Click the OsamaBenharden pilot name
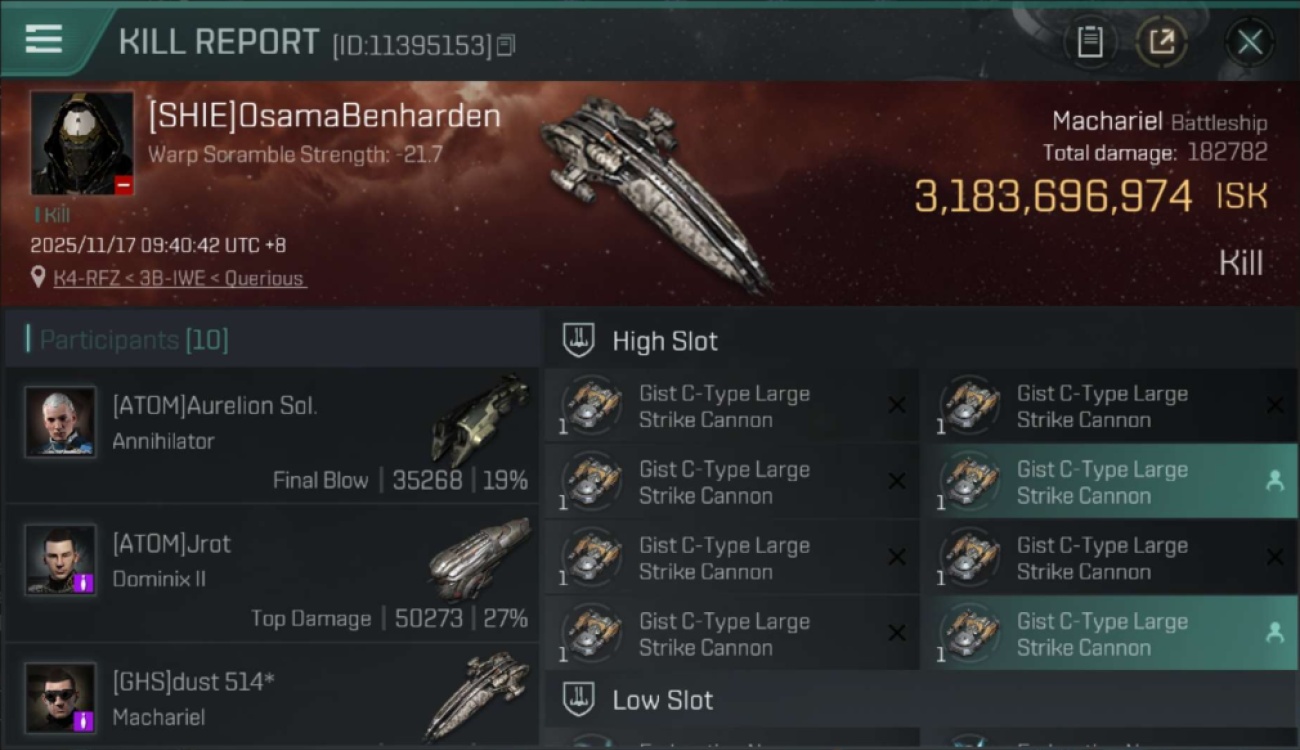1300x750 pixels. point(324,116)
